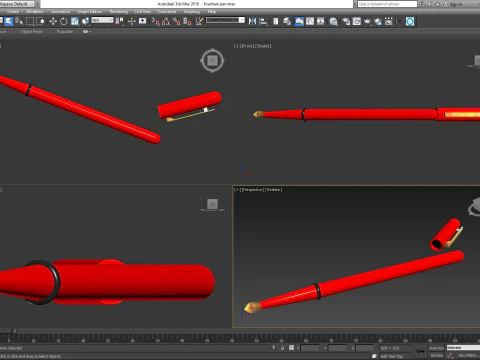480x360 pixels.
Task: Open the Create menu
Action: pos(13,12)
